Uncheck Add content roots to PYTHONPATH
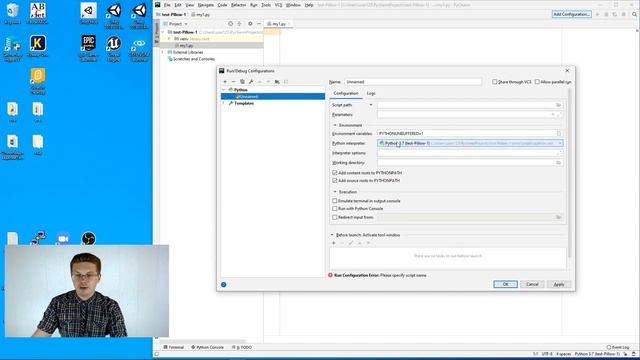The height and width of the screenshot is (360, 640). tap(335, 173)
